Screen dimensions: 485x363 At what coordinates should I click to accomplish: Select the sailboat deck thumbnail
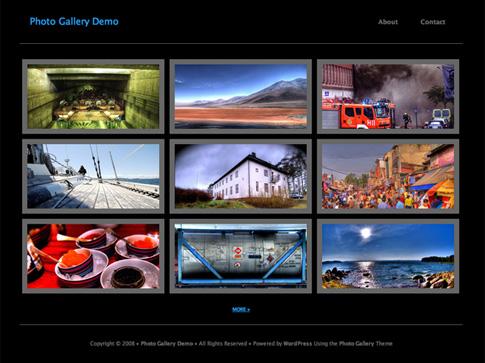click(93, 176)
